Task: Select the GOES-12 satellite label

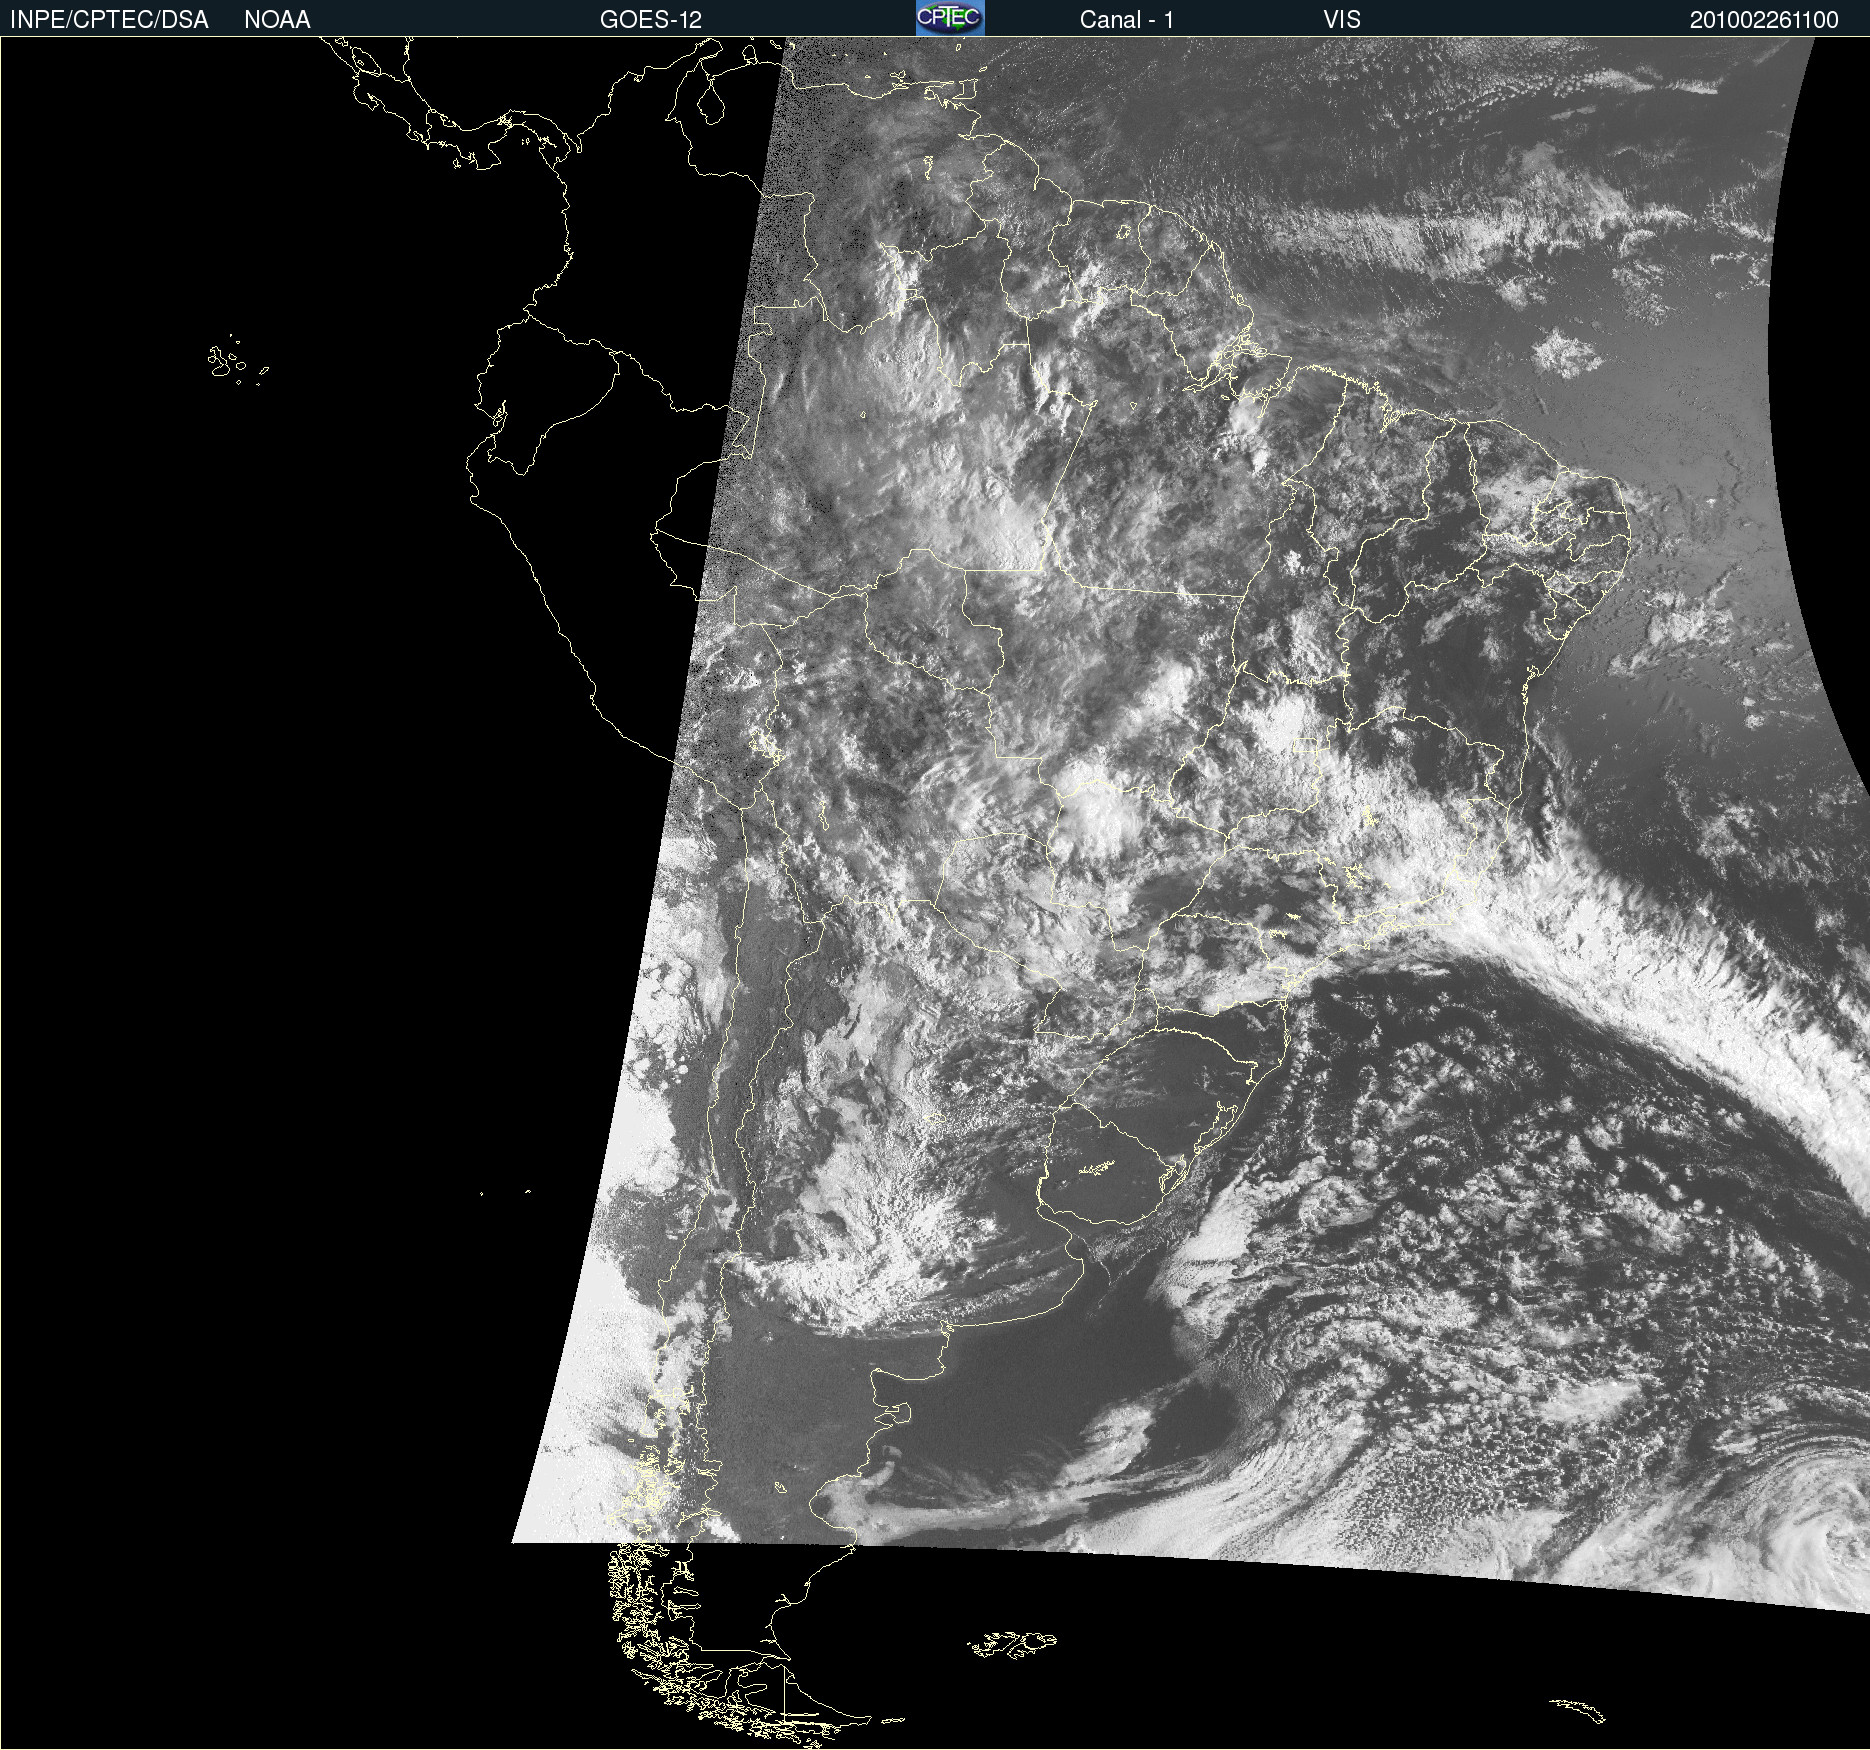Action: coord(651,20)
